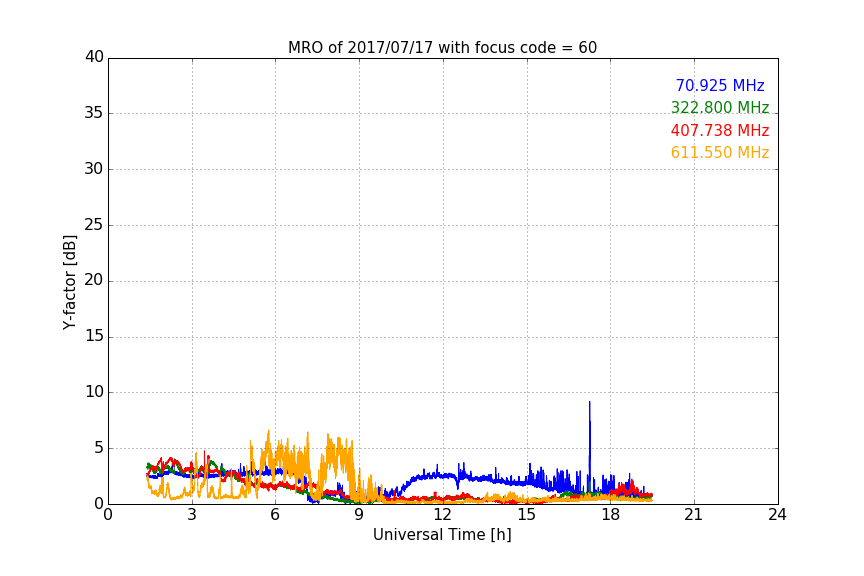
Task: Click the y-axis tick label 10
Action: [x=94, y=392]
